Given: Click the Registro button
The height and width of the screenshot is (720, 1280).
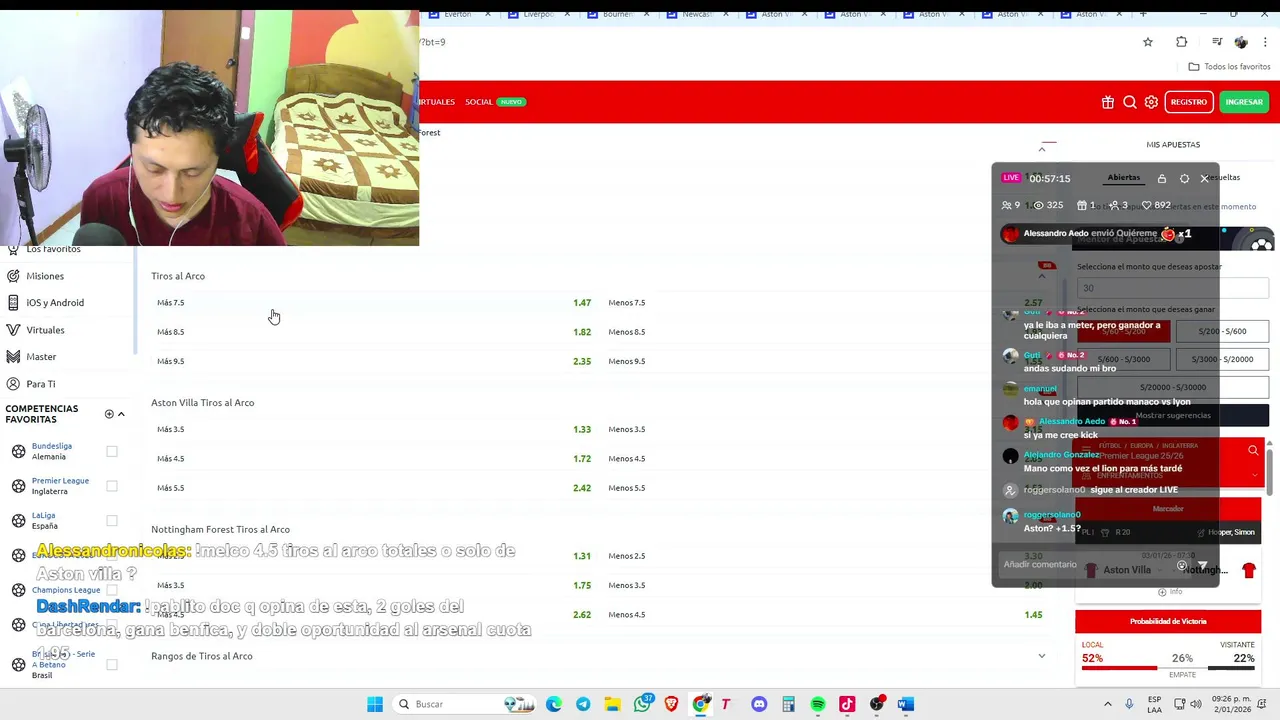Looking at the screenshot, I should pos(1189,102).
